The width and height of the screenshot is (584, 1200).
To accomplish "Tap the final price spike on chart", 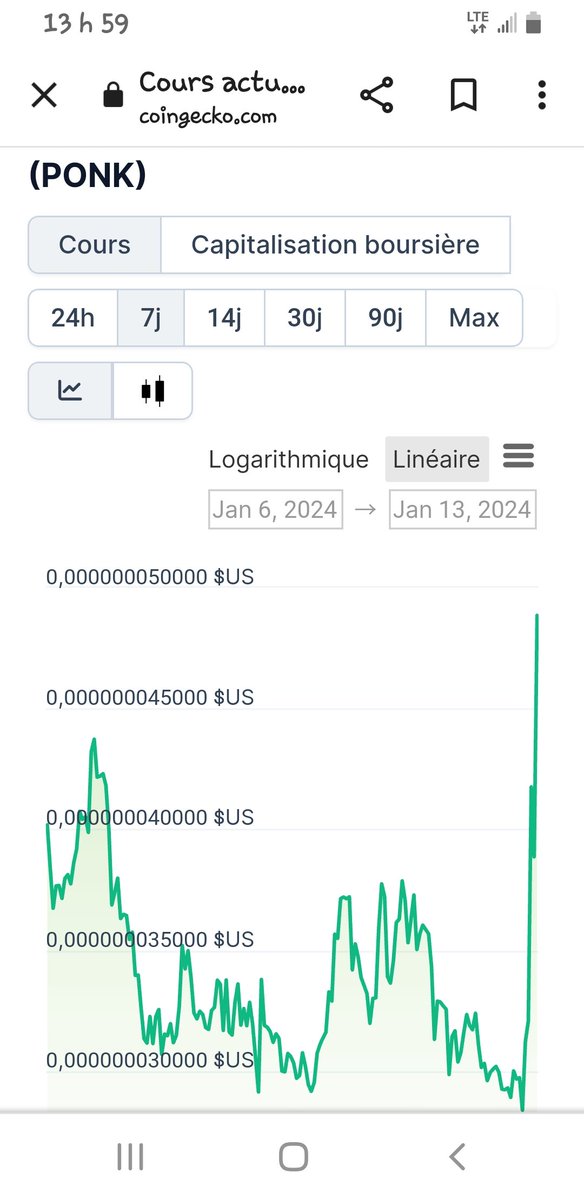I will 537,617.
